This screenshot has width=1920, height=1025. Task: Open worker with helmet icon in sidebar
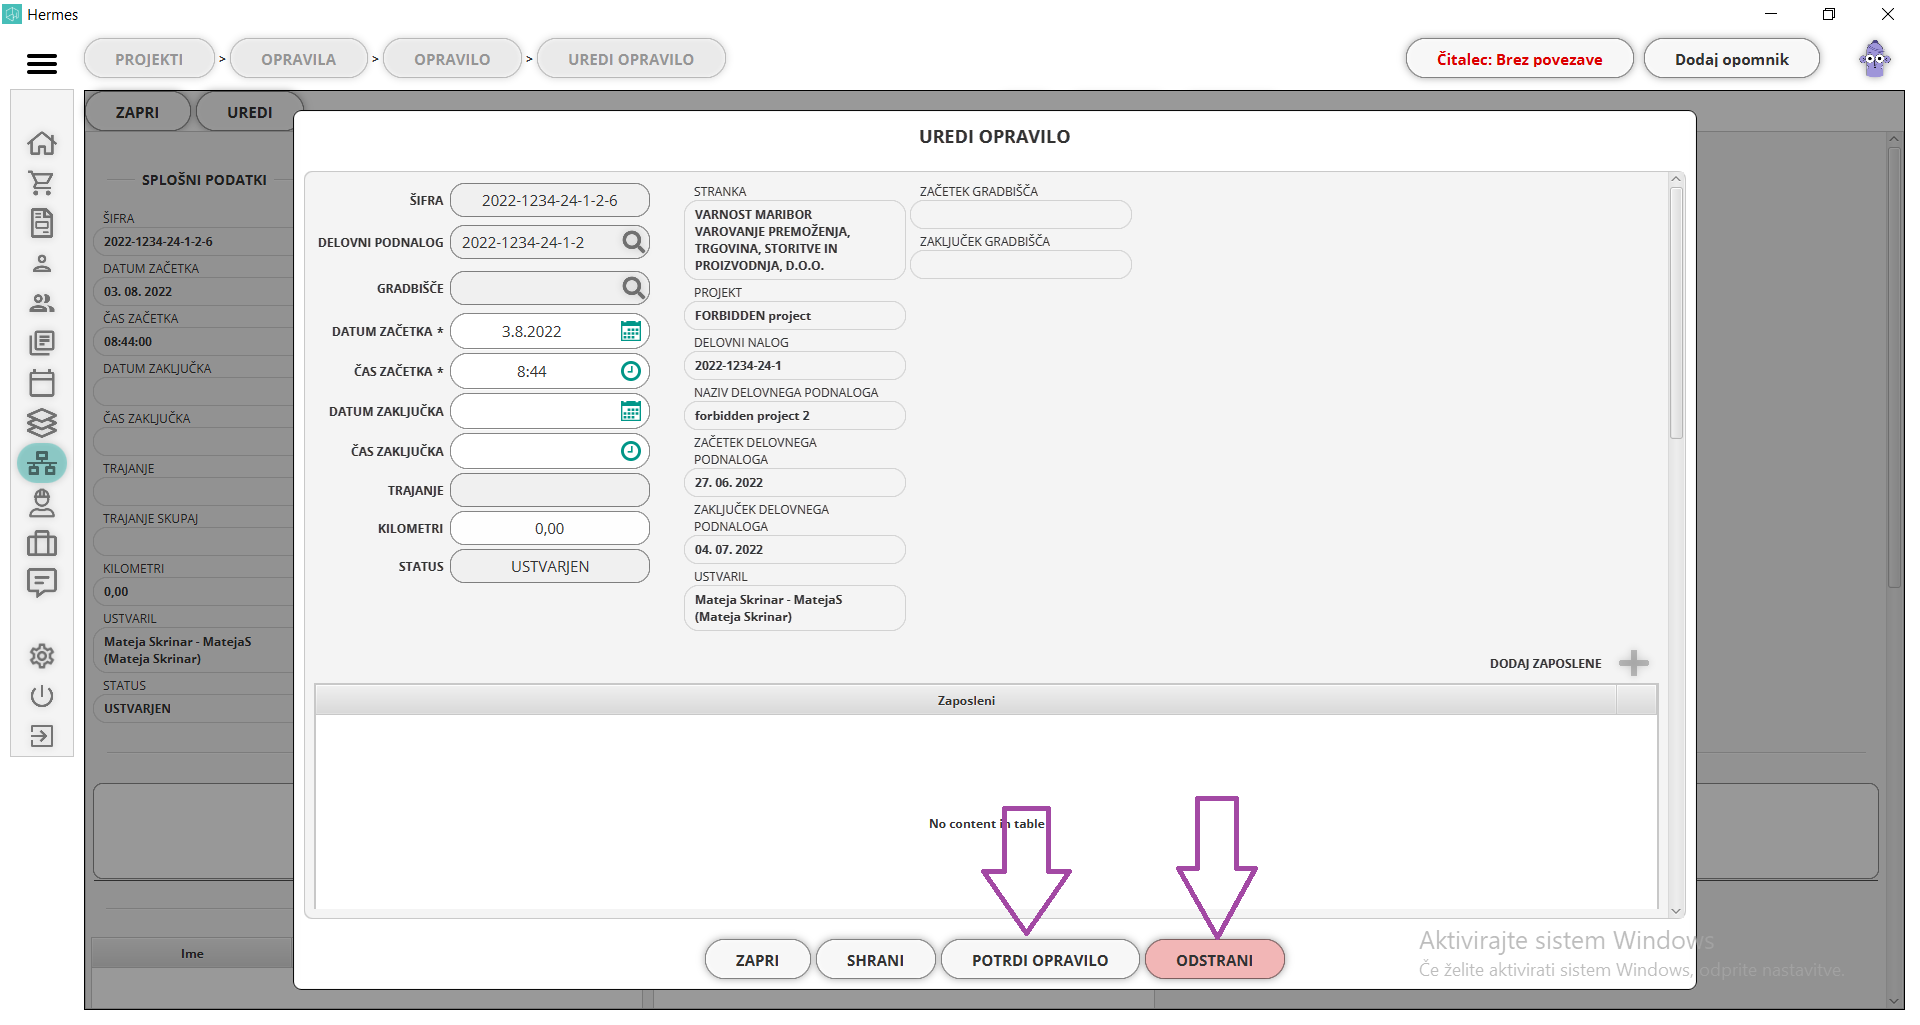coord(42,503)
